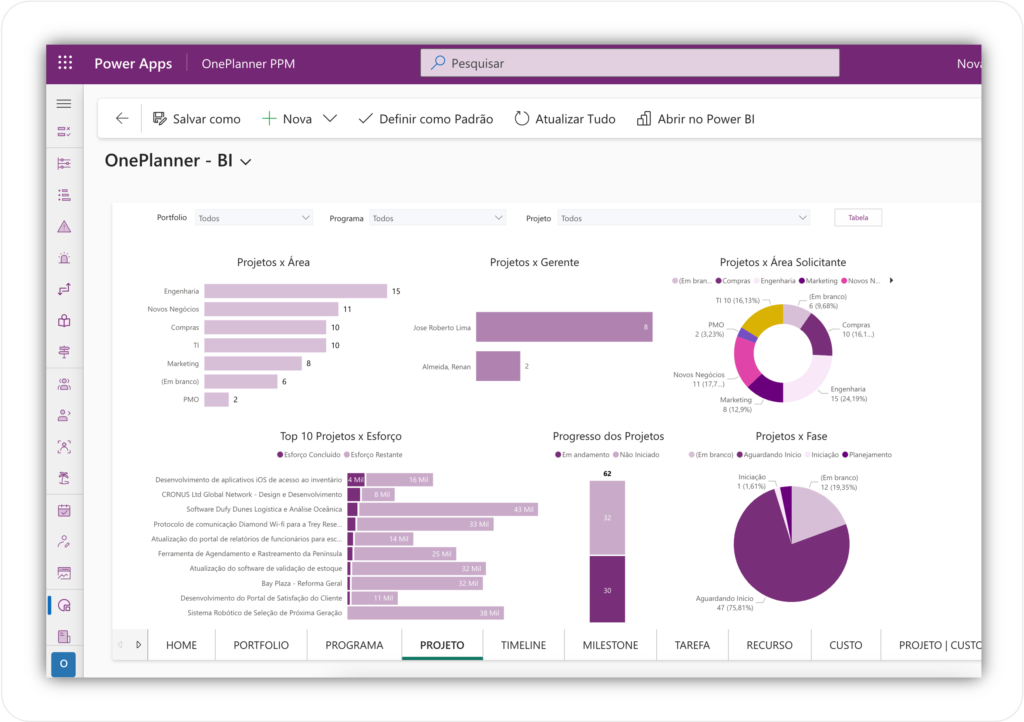Click Salvar como in toolbar
Viewport: 1024px width, 722px height.
(197, 119)
